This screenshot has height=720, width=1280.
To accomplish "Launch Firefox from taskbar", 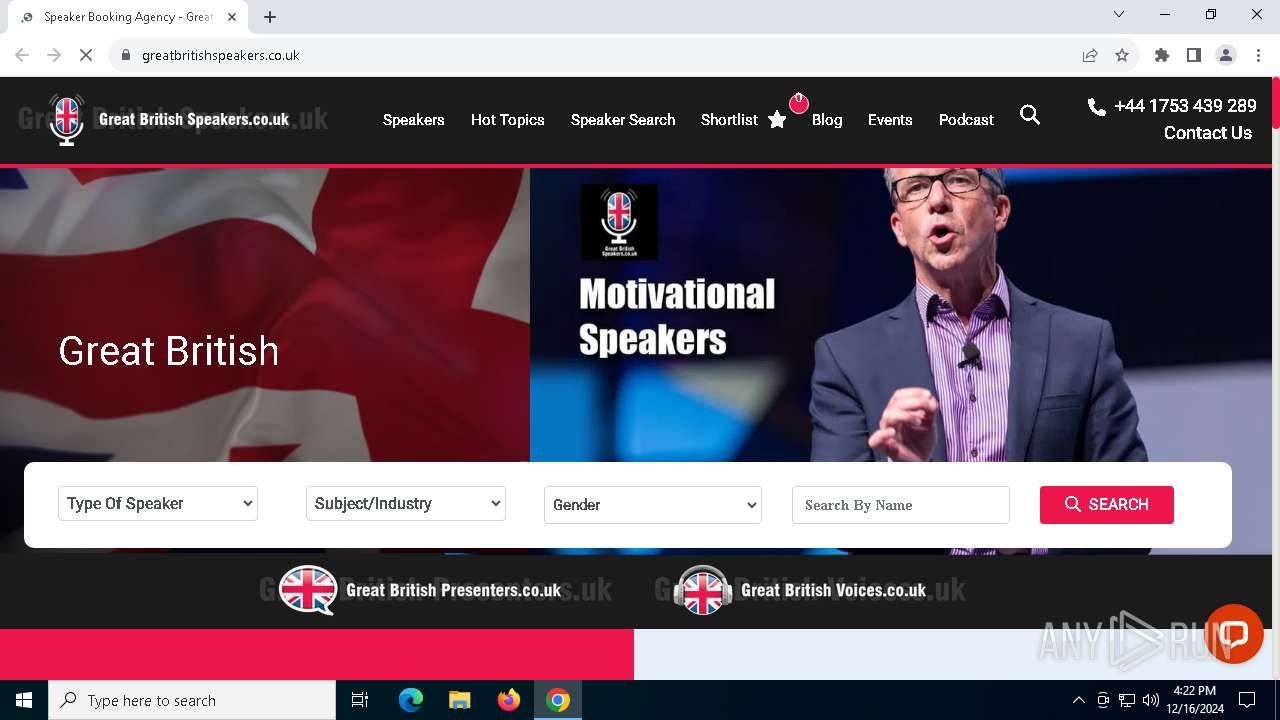I will [x=509, y=700].
